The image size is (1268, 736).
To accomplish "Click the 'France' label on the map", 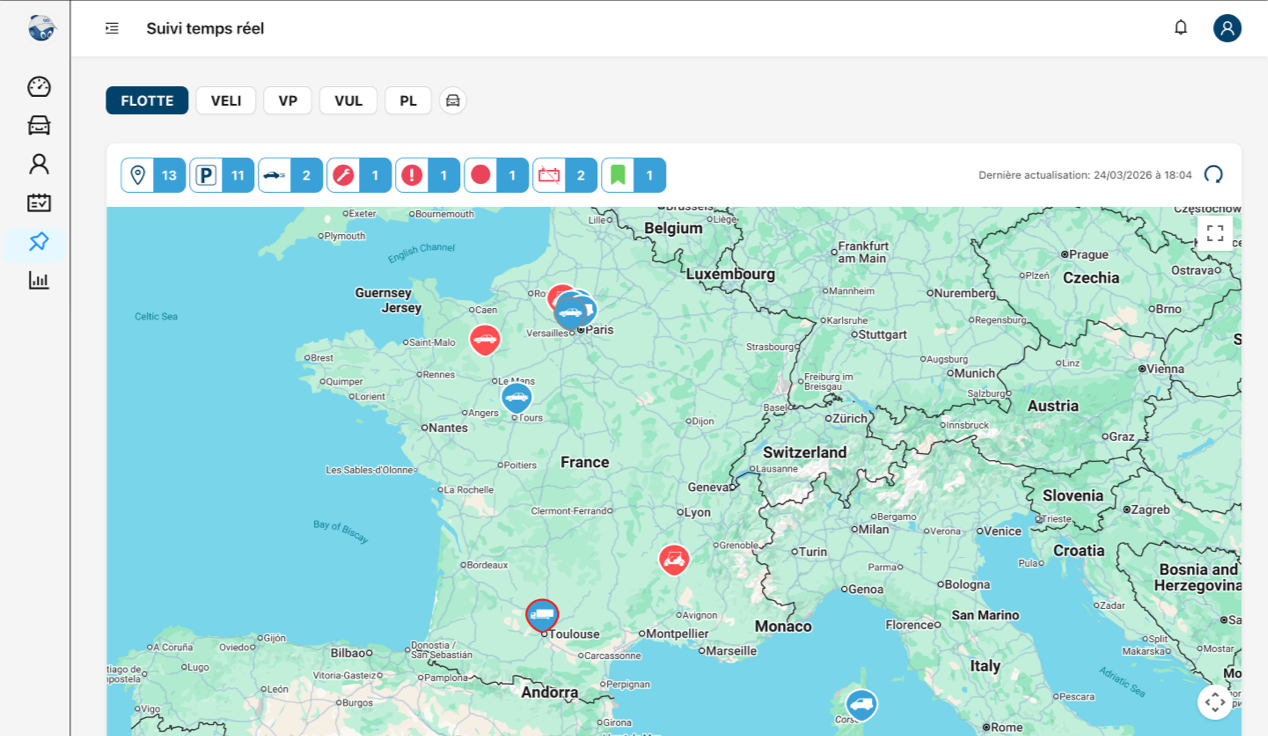I will (585, 462).
